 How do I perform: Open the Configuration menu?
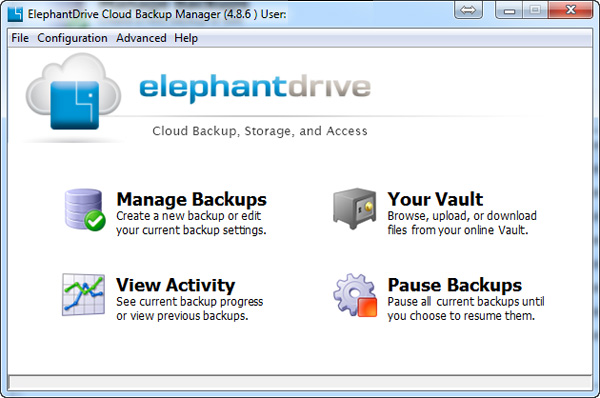72,38
